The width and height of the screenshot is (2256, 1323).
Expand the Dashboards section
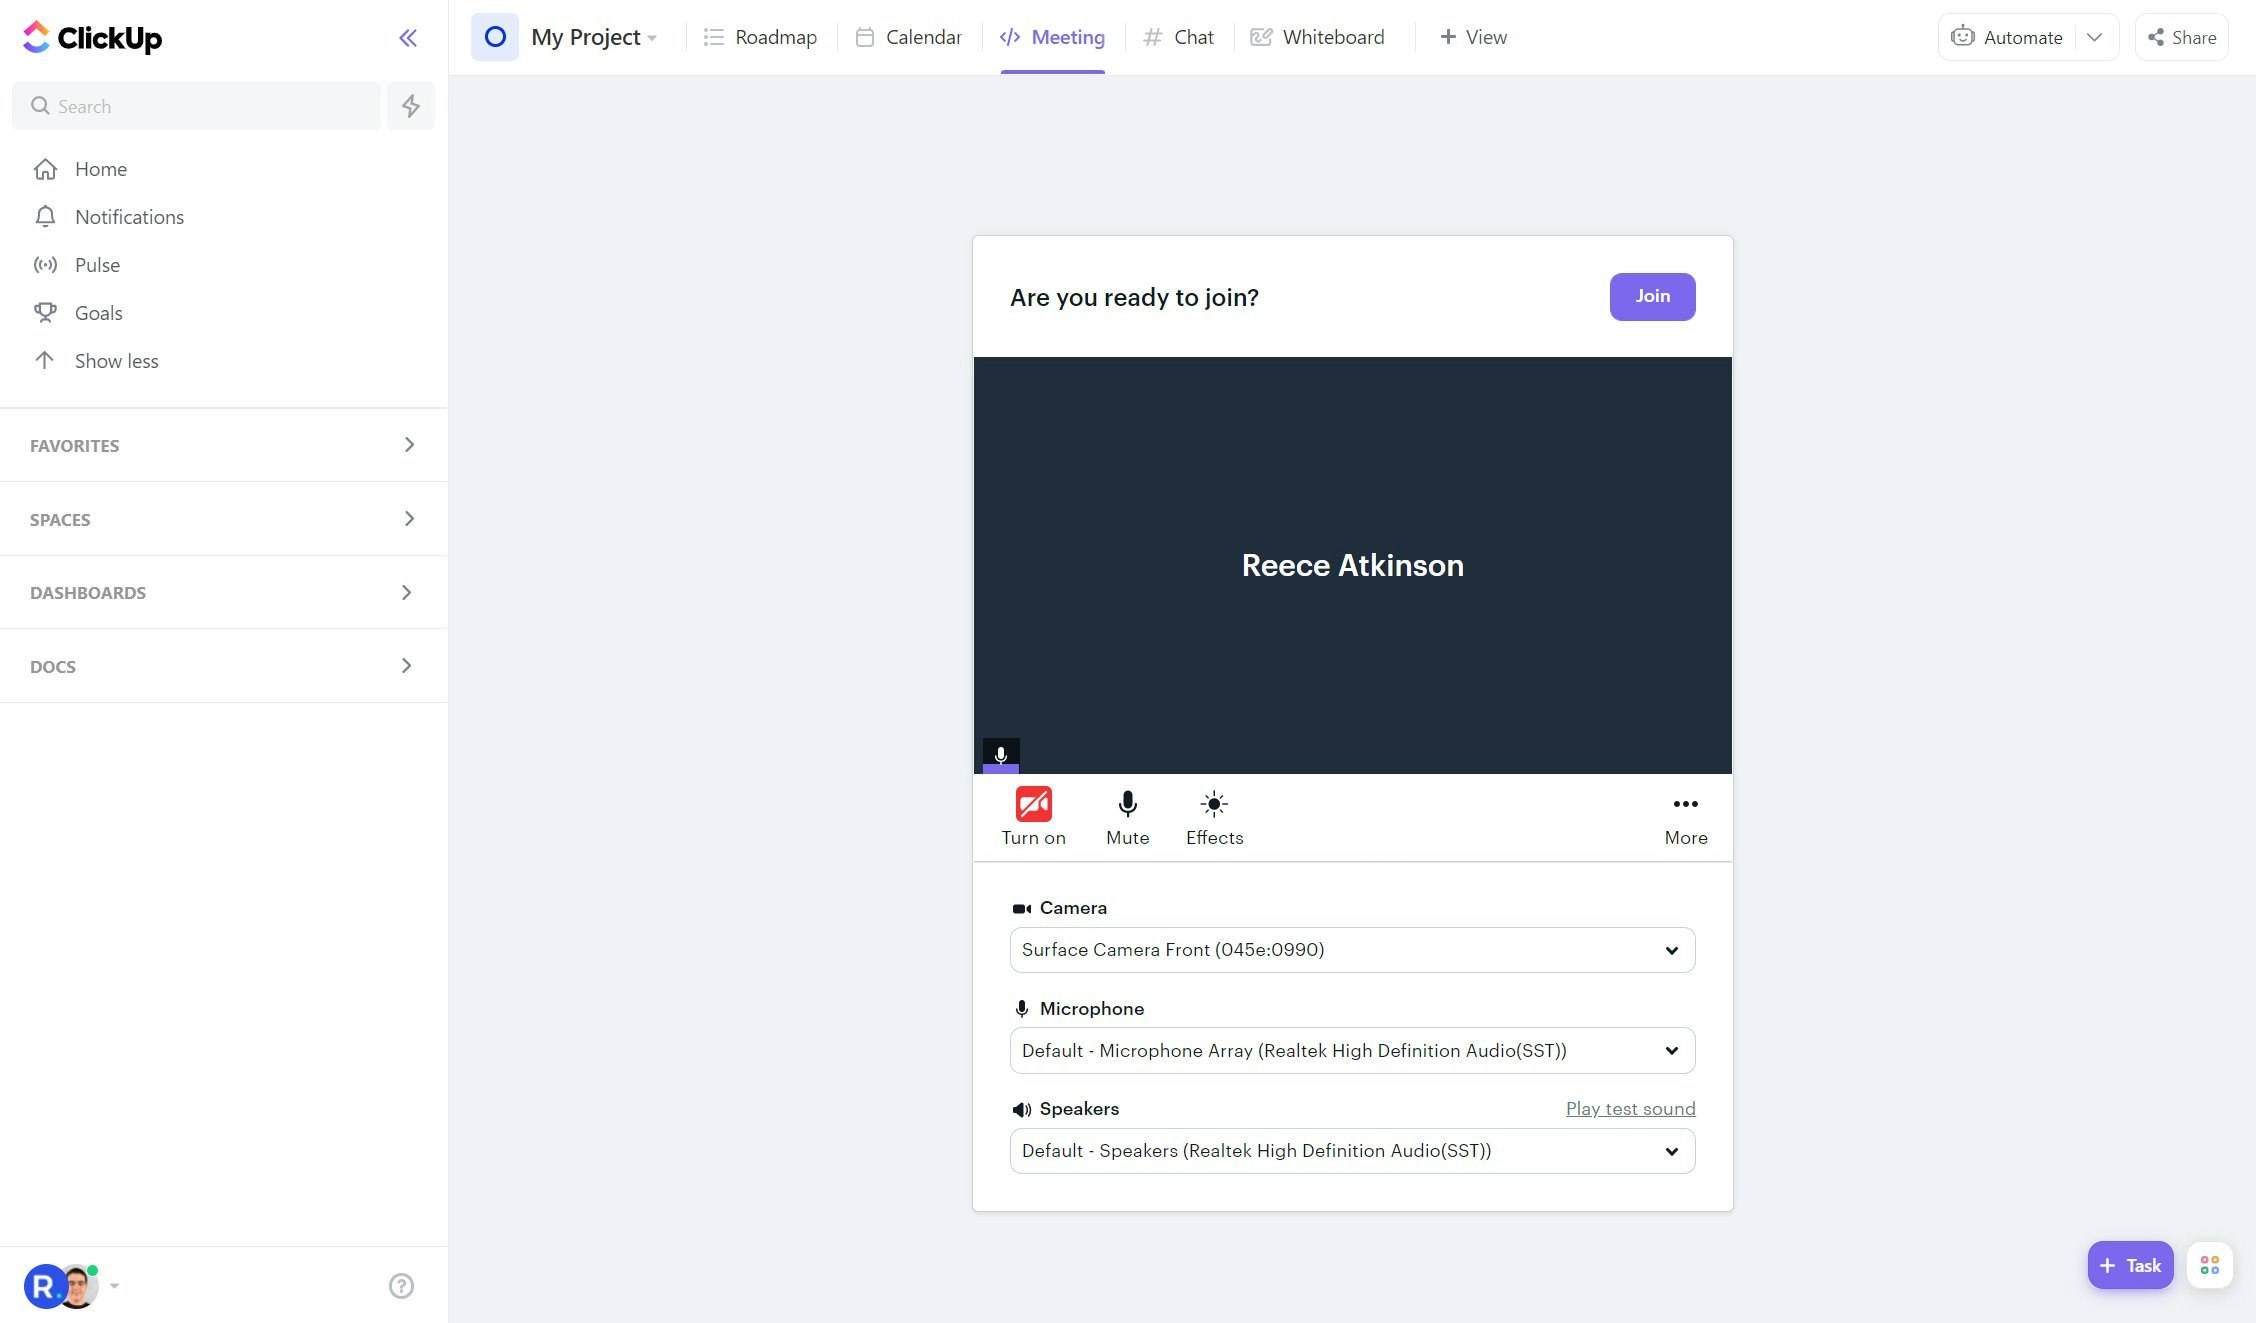coord(224,592)
